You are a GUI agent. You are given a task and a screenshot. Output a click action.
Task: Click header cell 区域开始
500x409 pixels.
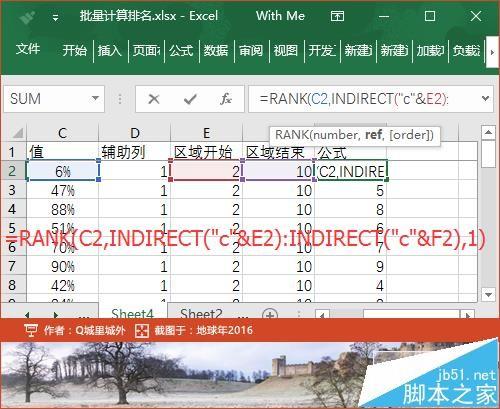(207, 152)
